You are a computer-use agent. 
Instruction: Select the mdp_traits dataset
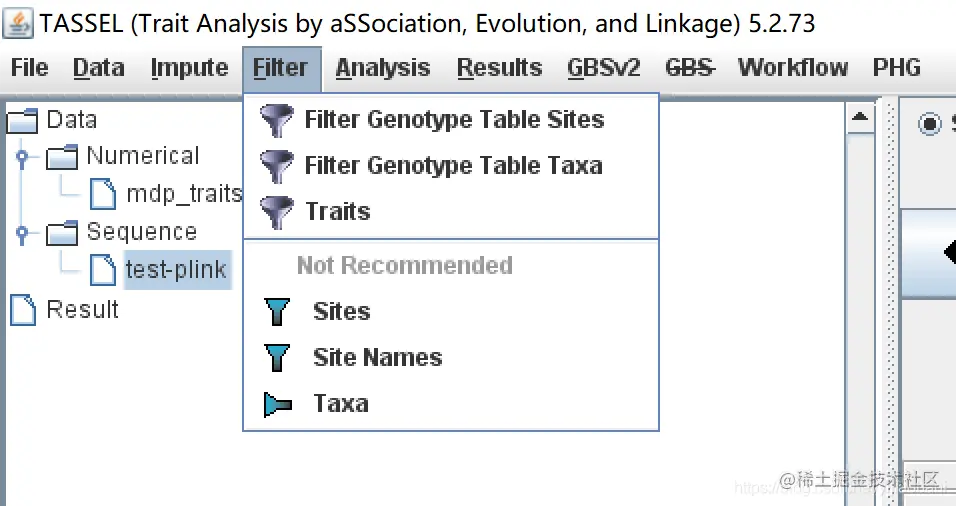coord(184,193)
